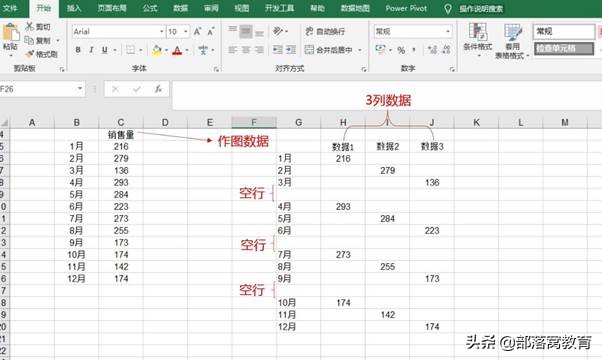Open the File (文件) tab
Viewport: 602px width, 360px height.
pyautogui.click(x=10, y=8)
